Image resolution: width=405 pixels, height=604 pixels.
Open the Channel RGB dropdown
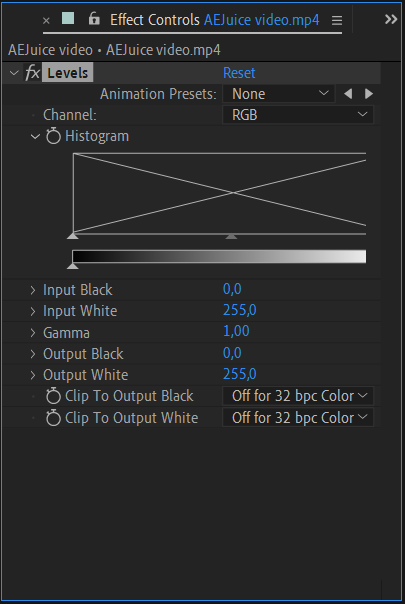tap(298, 115)
